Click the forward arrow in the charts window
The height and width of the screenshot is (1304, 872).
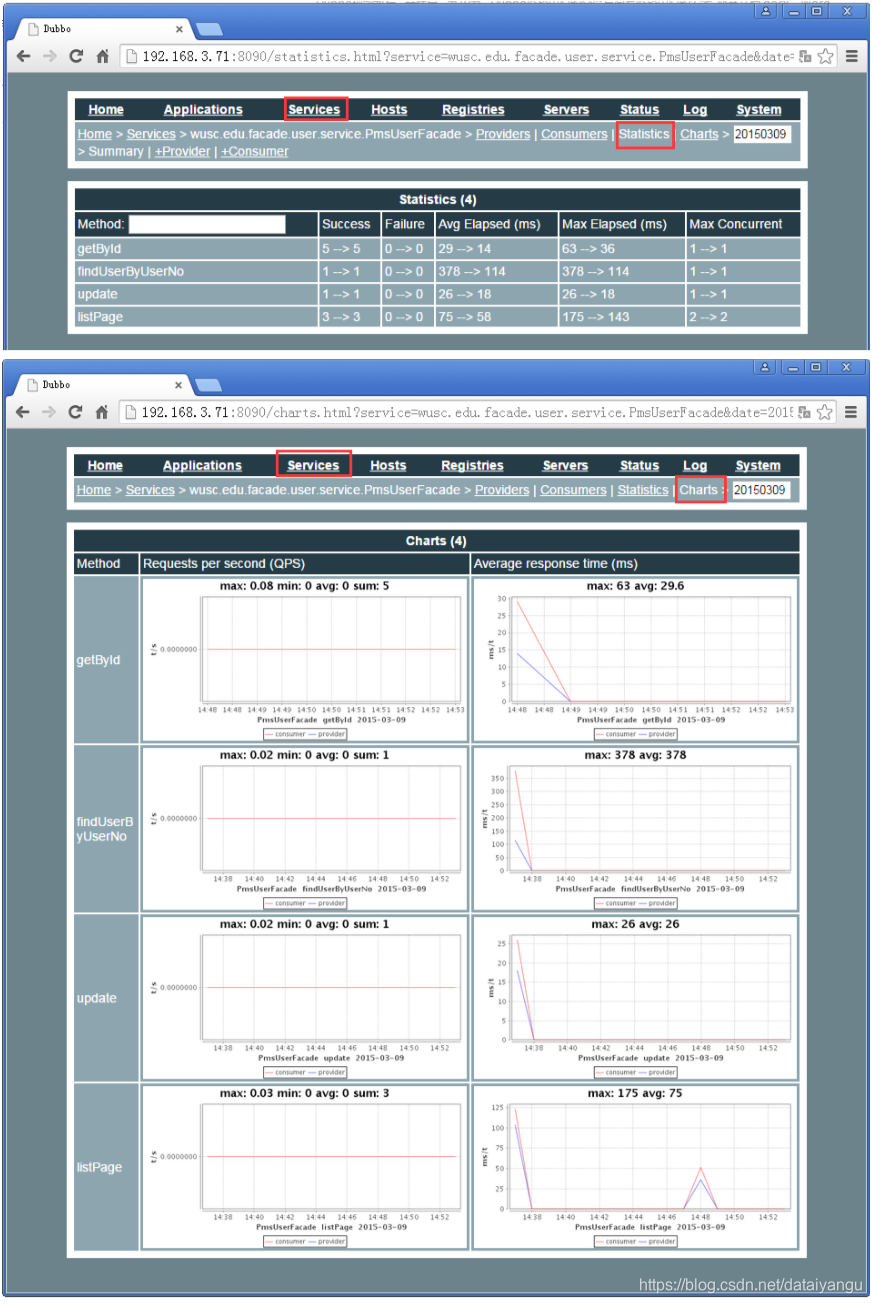coord(49,412)
